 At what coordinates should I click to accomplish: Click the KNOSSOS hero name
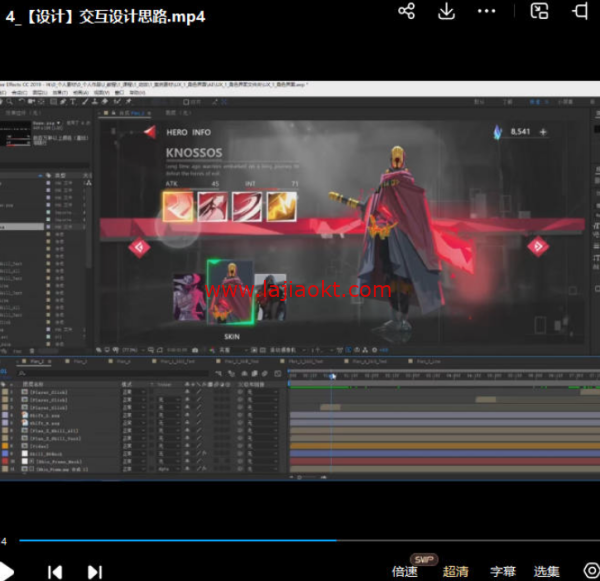tap(194, 153)
